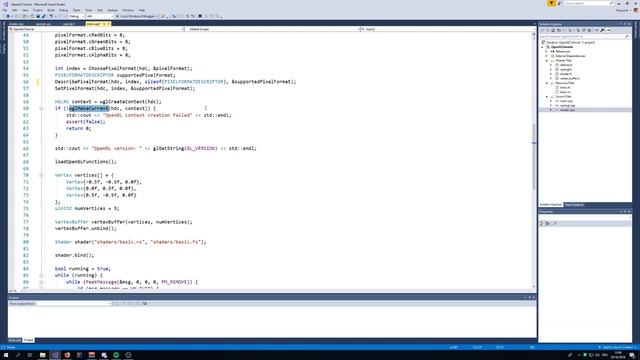The image size is (640, 360).
Task: Close the main.cpp editor tab
Action: coord(109,24)
